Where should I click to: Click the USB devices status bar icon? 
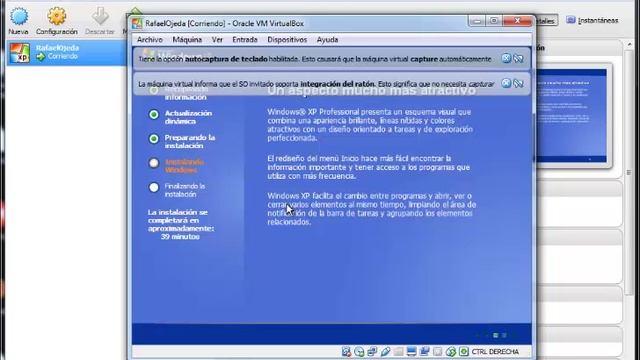coord(385,351)
